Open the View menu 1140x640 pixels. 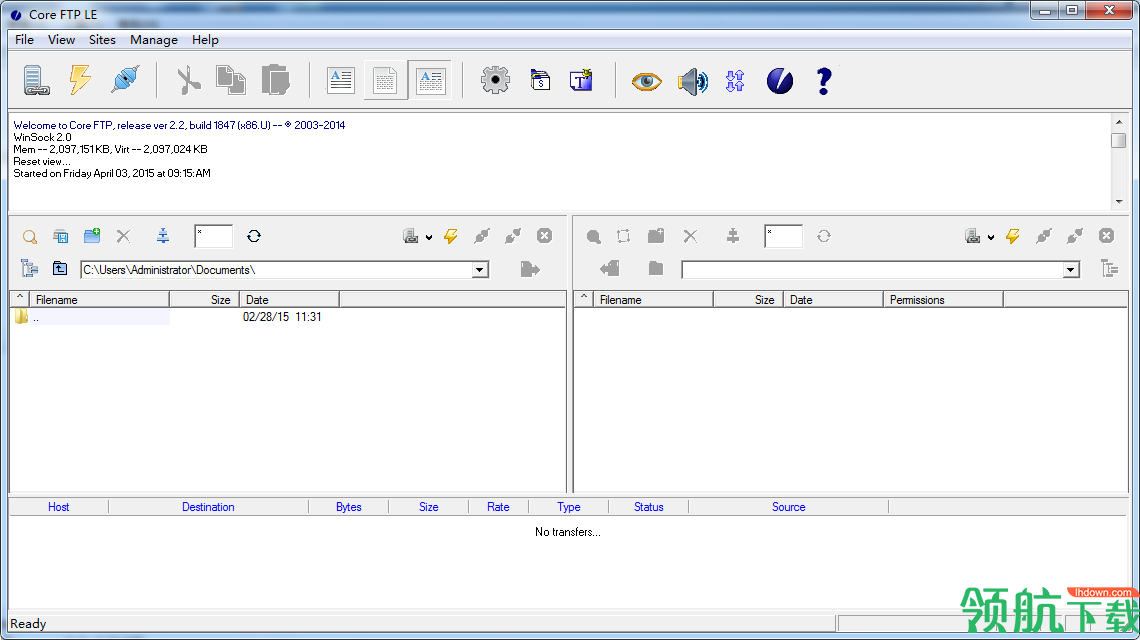pyautogui.click(x=61, y=40)
